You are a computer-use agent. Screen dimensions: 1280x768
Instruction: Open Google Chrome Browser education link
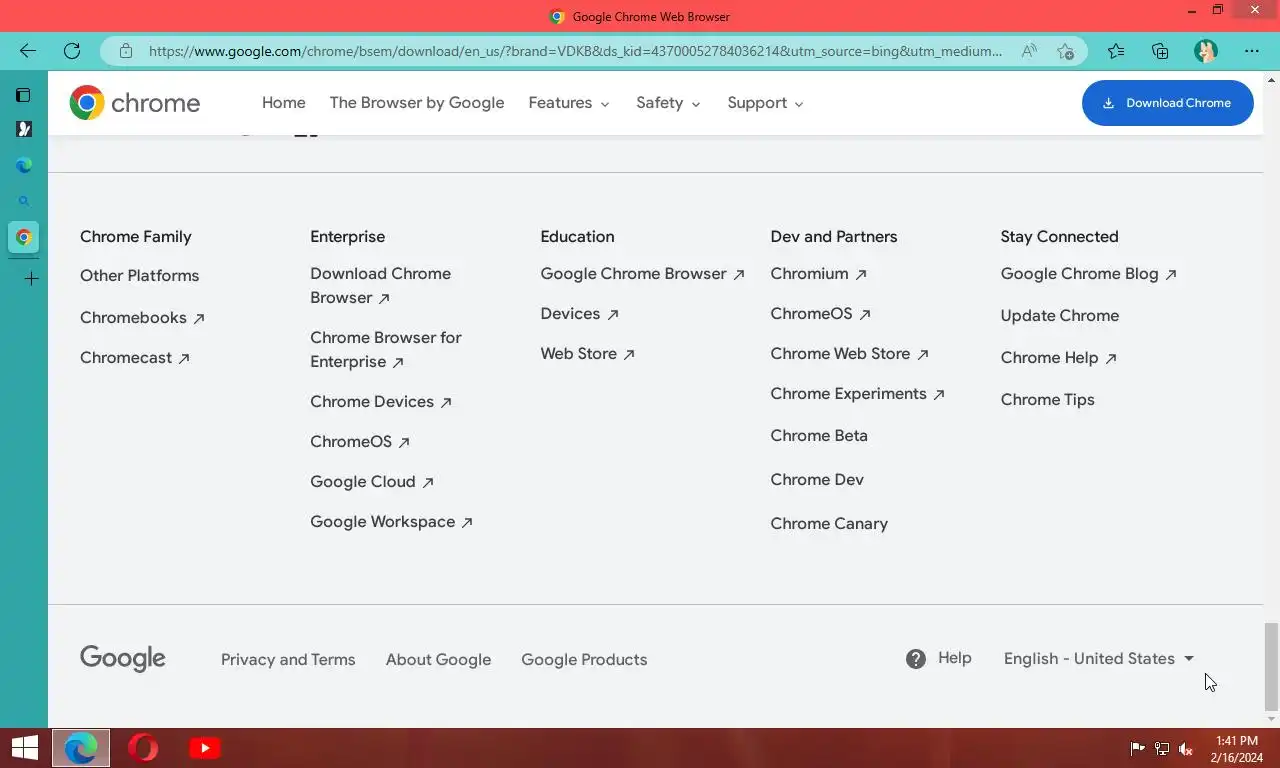coord(642,274)
